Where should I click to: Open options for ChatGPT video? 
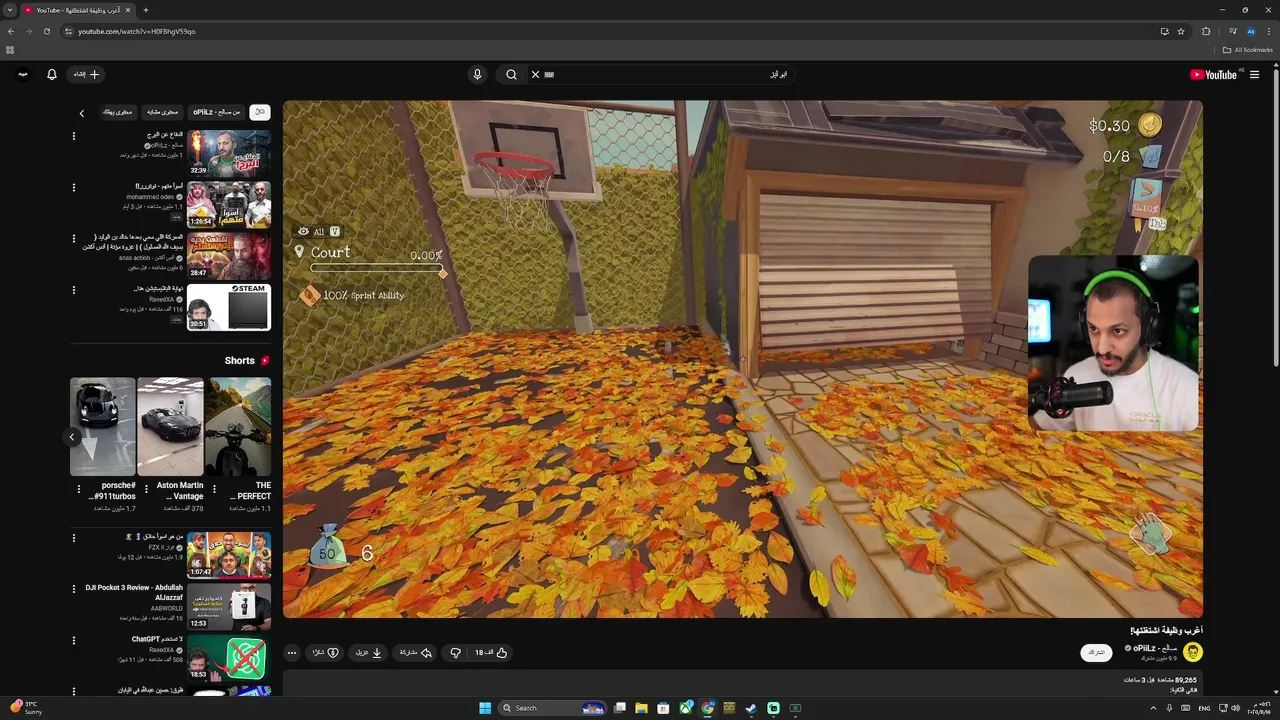(x=73, y=640)
